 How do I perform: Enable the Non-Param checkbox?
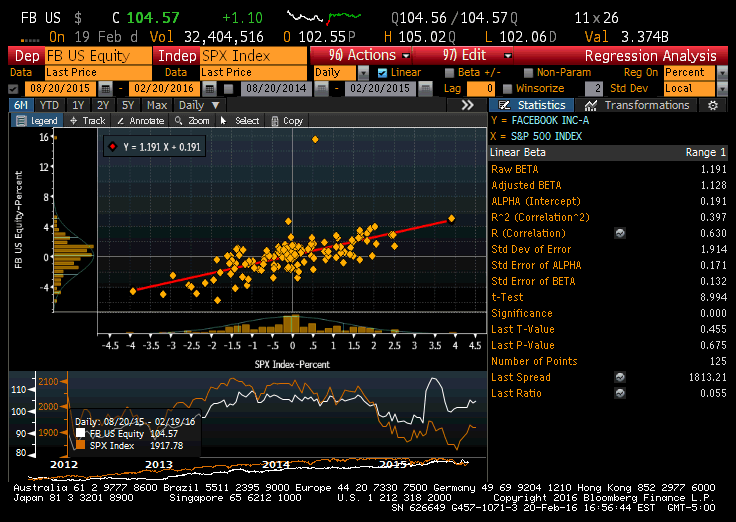click(x=528, y=73)
